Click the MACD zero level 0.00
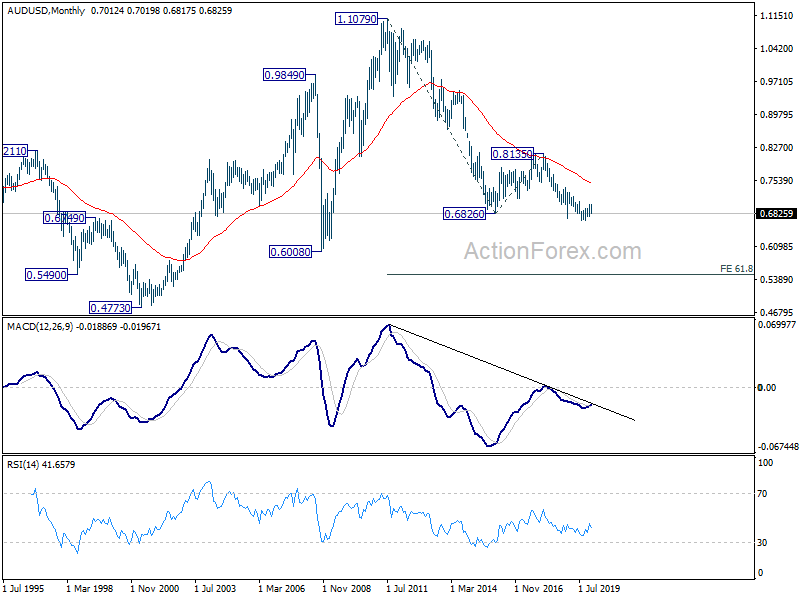800x600 pixels. pyautogui.click(x=767, y=388)
